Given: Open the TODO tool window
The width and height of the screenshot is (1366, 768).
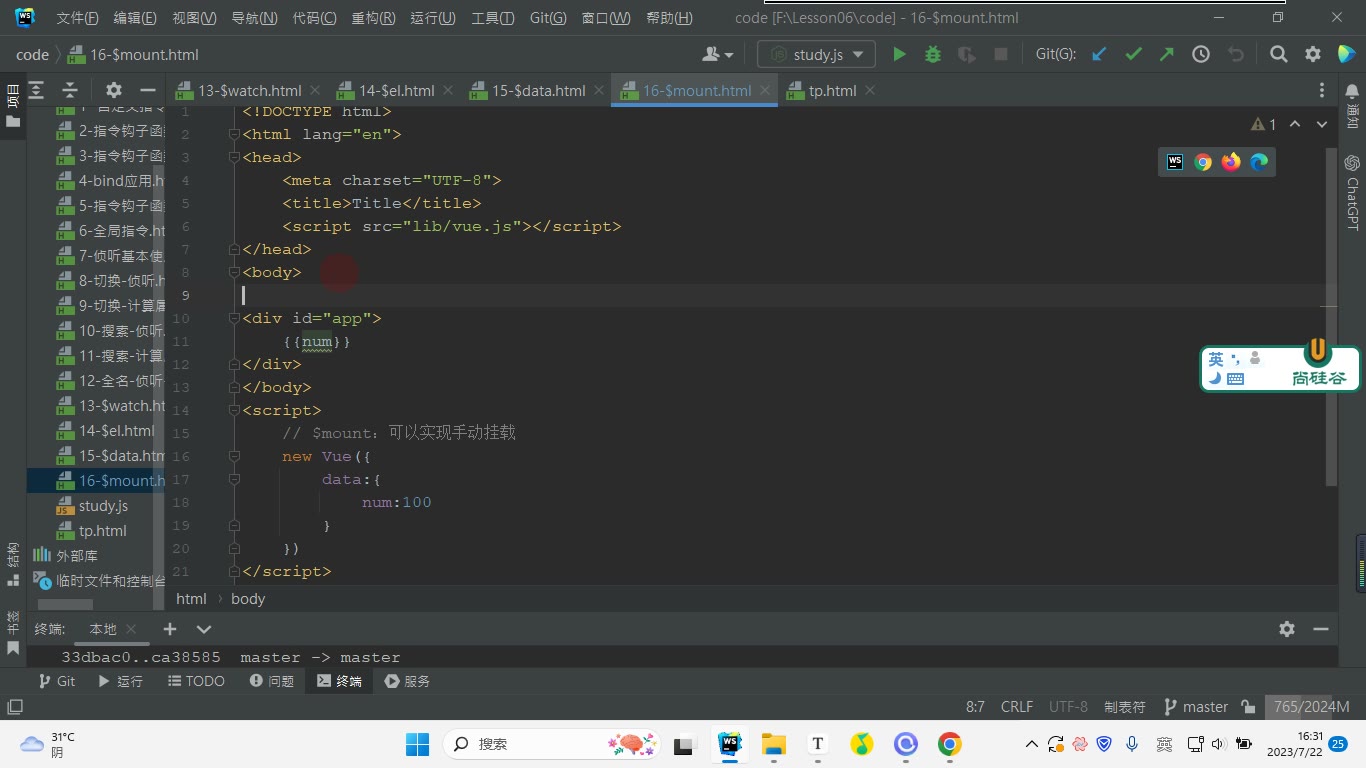Looking at the screenshot, I should [196, 681].
